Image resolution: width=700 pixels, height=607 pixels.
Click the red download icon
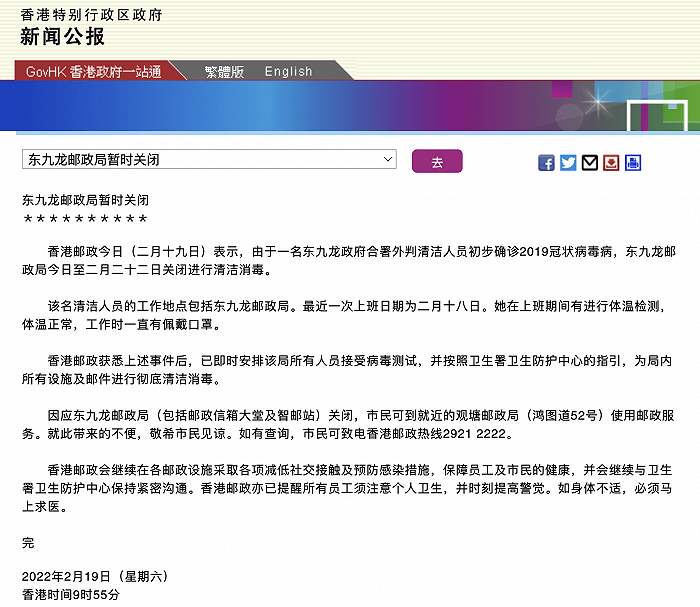(x=611, y=163)
